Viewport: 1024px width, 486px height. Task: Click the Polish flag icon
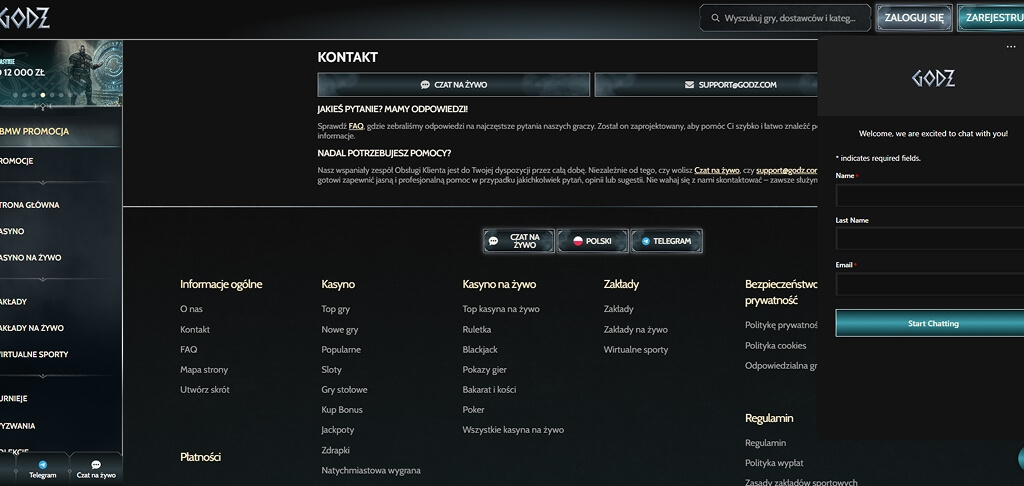pos(578,241)
